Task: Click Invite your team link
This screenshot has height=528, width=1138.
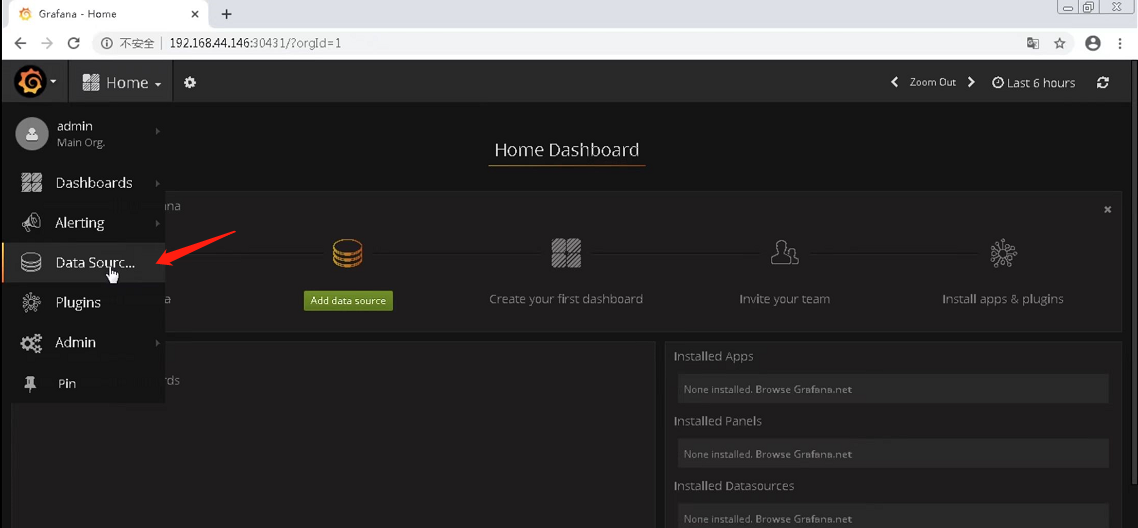Action: [x=785, y=299]
